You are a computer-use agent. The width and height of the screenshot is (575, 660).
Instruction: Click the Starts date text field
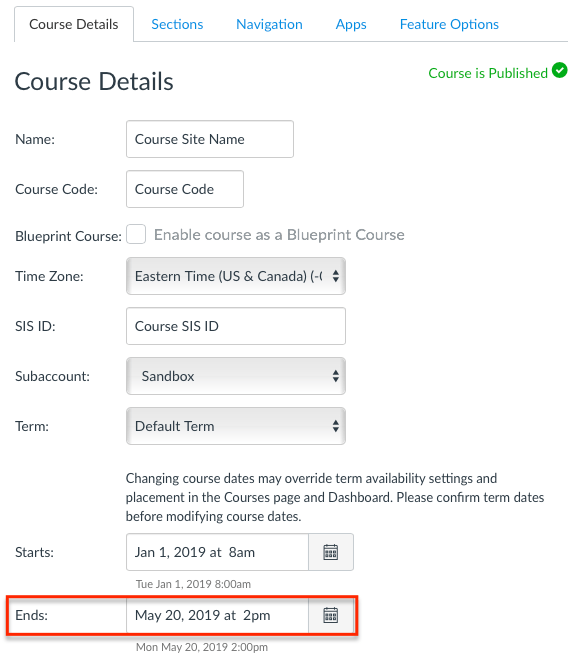[218, 552]
